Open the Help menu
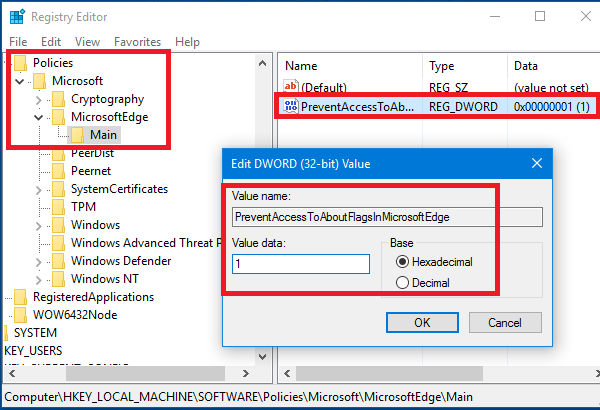 click(x=187, y=41)
